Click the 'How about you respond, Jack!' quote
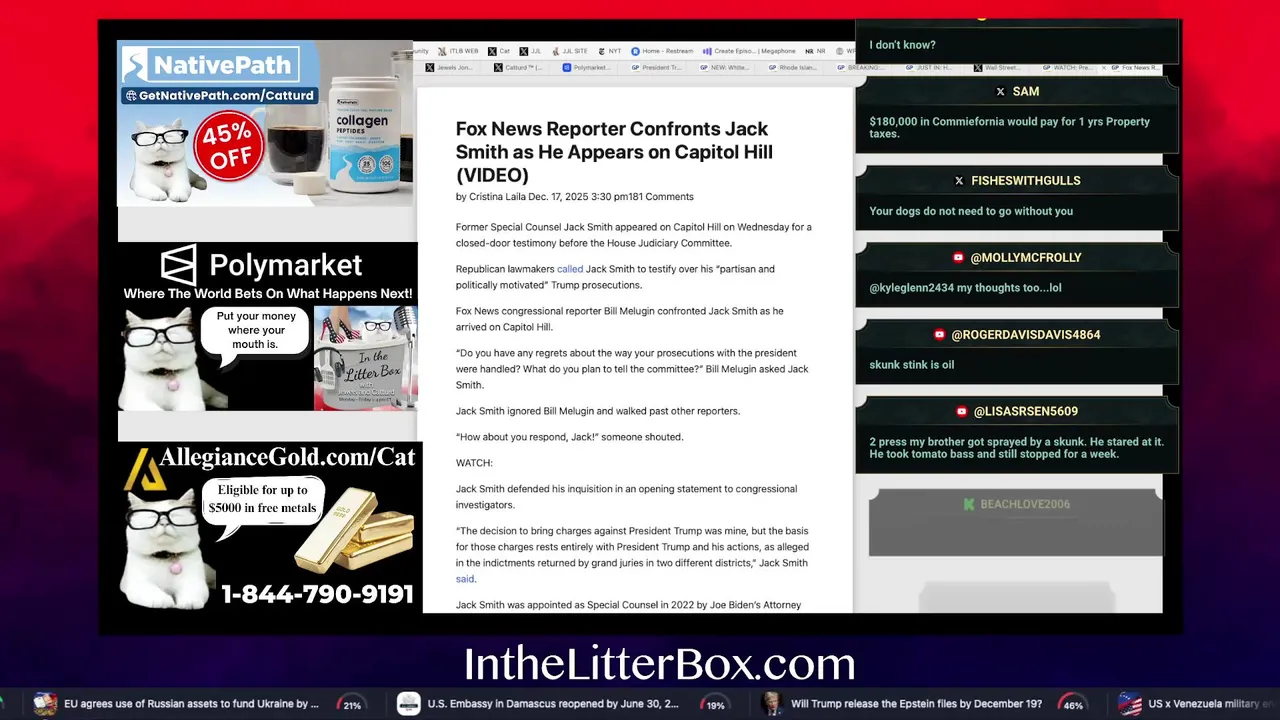1280x720 pixels. point(569,437)
